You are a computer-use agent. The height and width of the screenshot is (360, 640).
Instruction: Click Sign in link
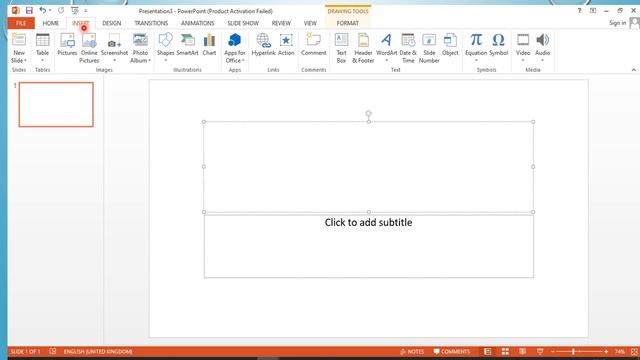pyautogui.click(x=617, y=23)
